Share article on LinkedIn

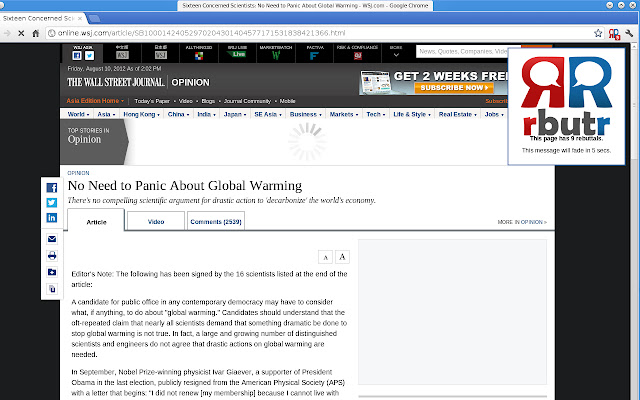[x=52, y=216]
